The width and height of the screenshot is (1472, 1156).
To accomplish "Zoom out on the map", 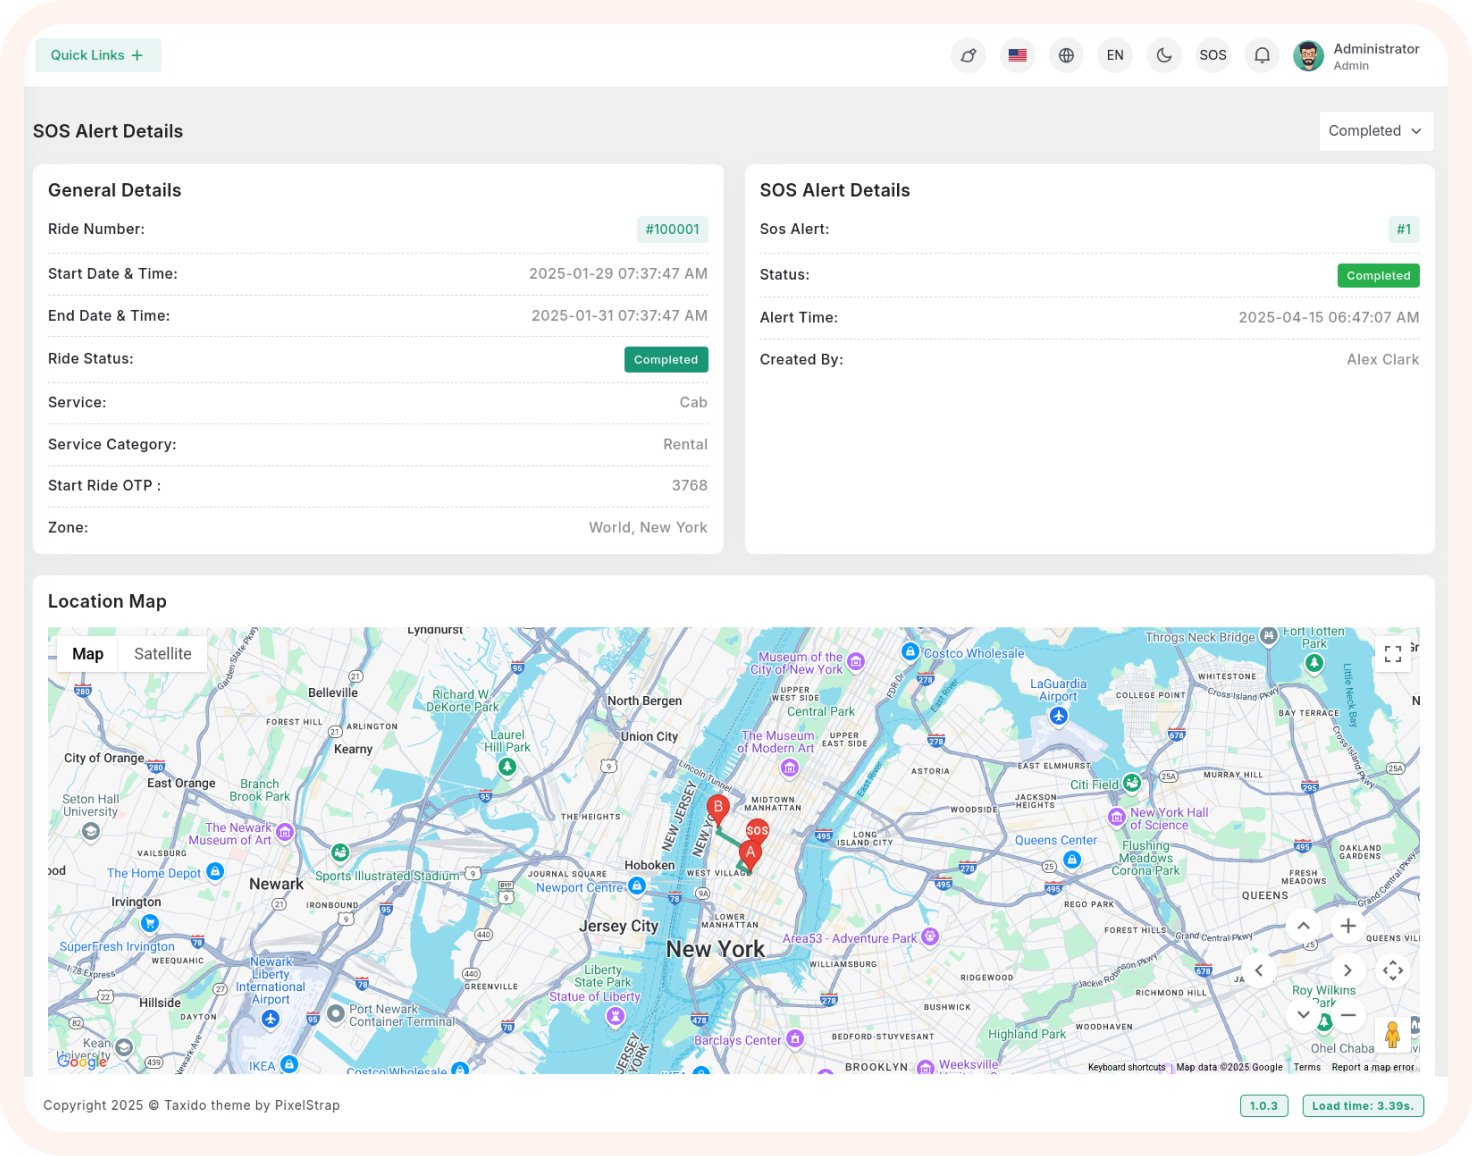I will (1348, 1014).
